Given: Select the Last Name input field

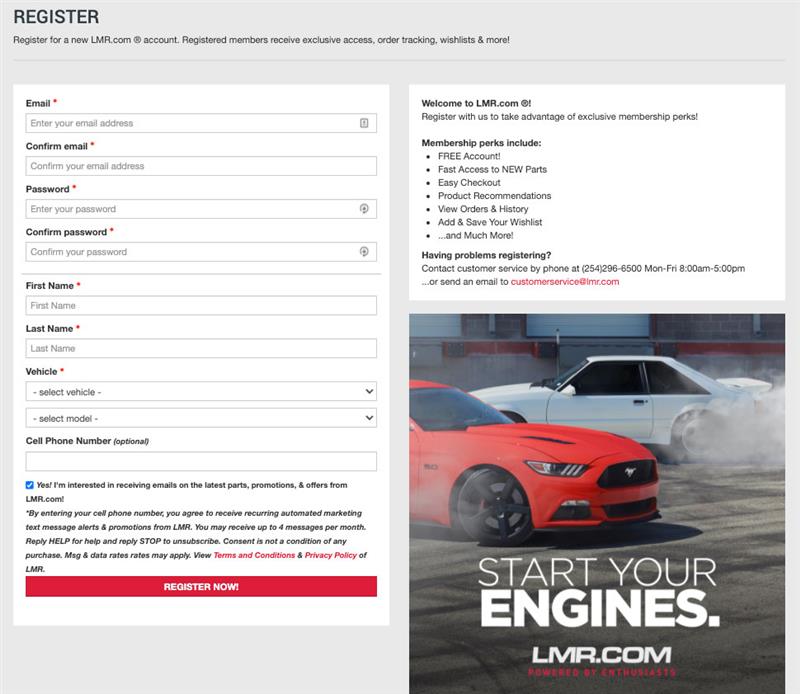Looking at the screenshot, I should point(201,348).
